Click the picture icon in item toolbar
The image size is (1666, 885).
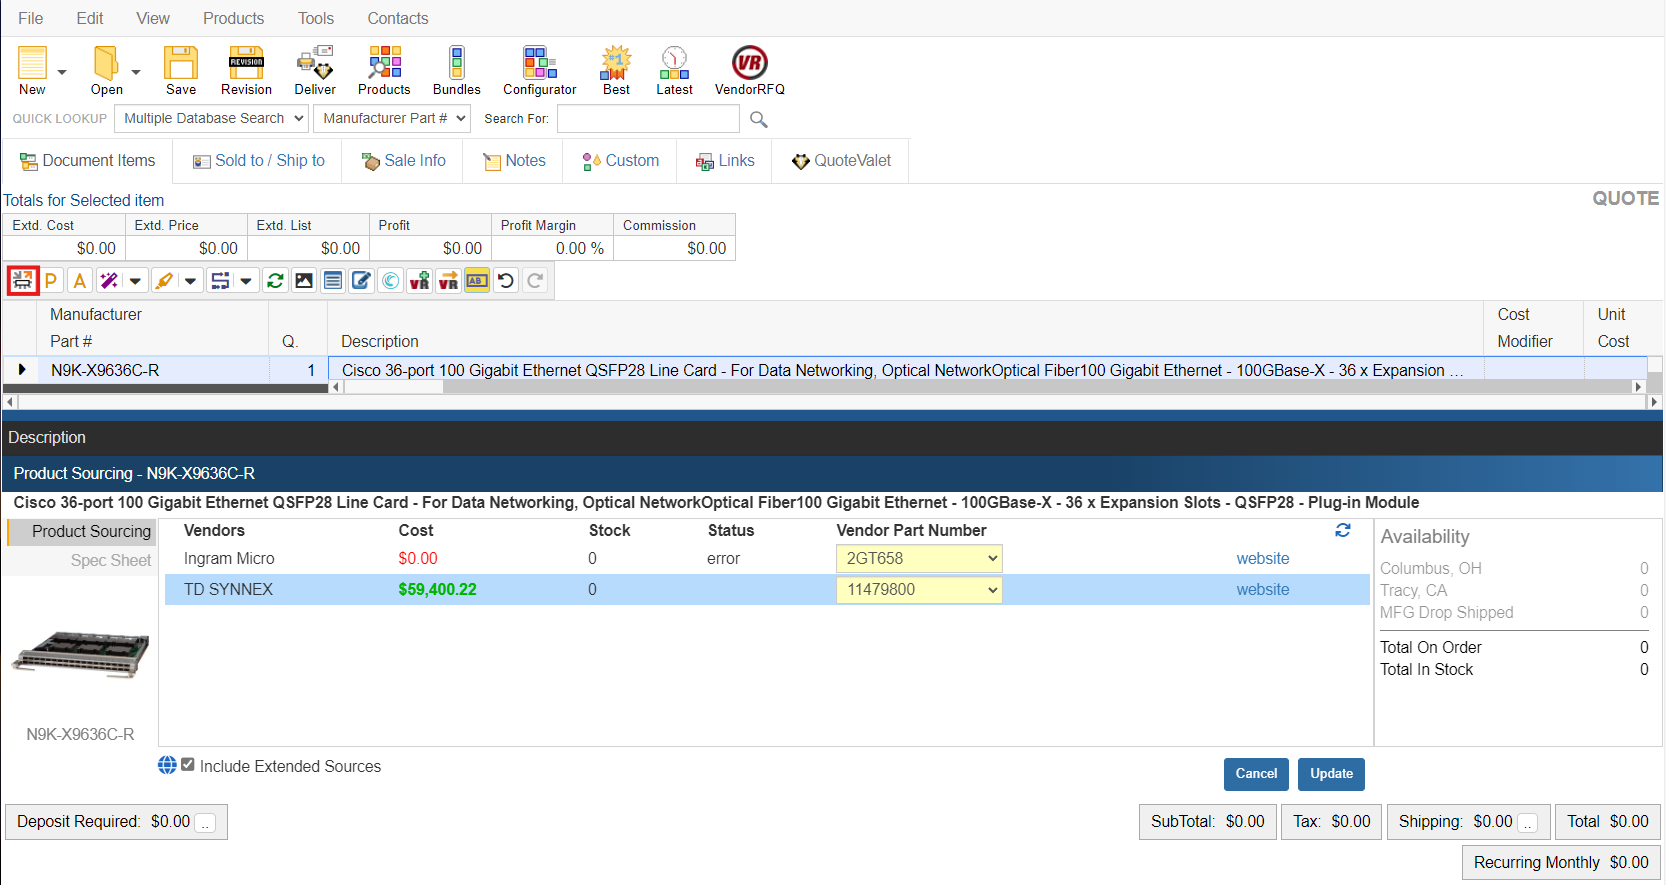click(x=304, y=281)
